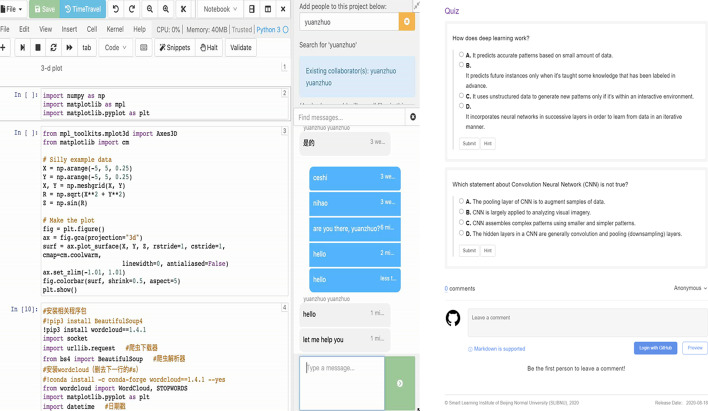Choose option C in the deep learning quiz

pos(462,96)
